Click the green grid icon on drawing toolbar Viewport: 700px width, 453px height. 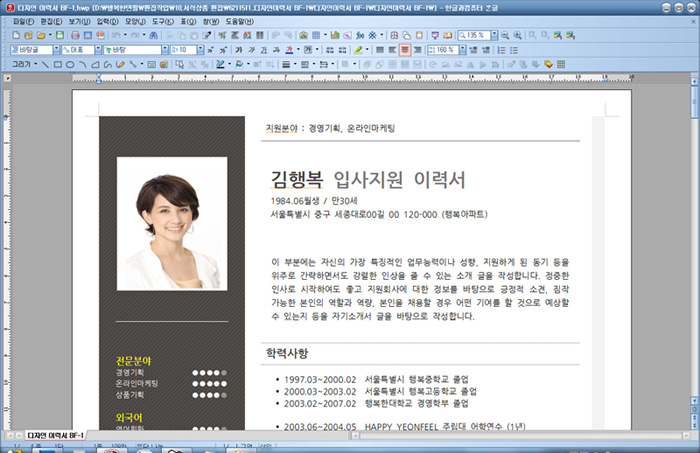point(561,65)
